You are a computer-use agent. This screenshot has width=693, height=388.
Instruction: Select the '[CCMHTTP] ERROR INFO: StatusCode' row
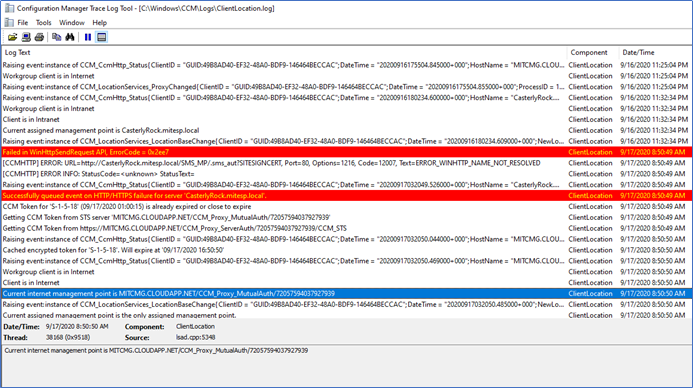click(346, 174)
